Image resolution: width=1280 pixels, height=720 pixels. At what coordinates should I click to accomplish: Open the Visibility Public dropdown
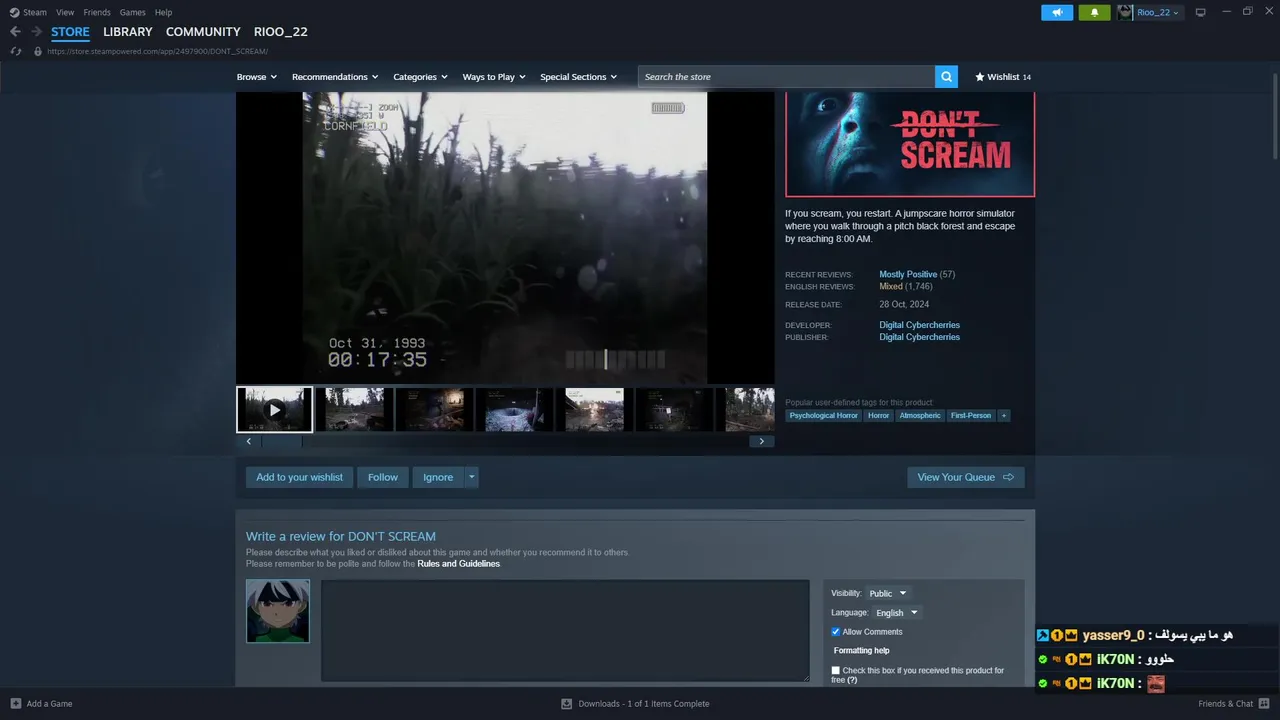888,593
